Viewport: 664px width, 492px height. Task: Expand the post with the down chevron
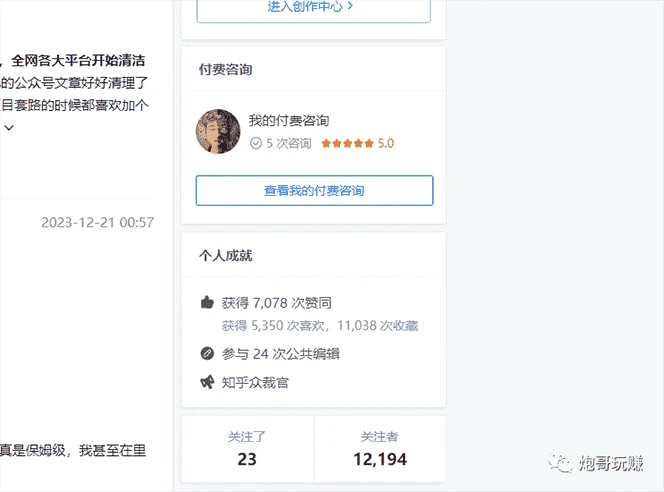(x=9, y=128)
